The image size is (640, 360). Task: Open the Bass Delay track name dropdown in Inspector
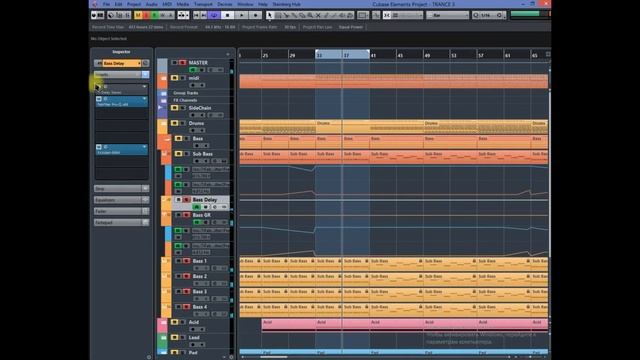click(x=122, y=63)
